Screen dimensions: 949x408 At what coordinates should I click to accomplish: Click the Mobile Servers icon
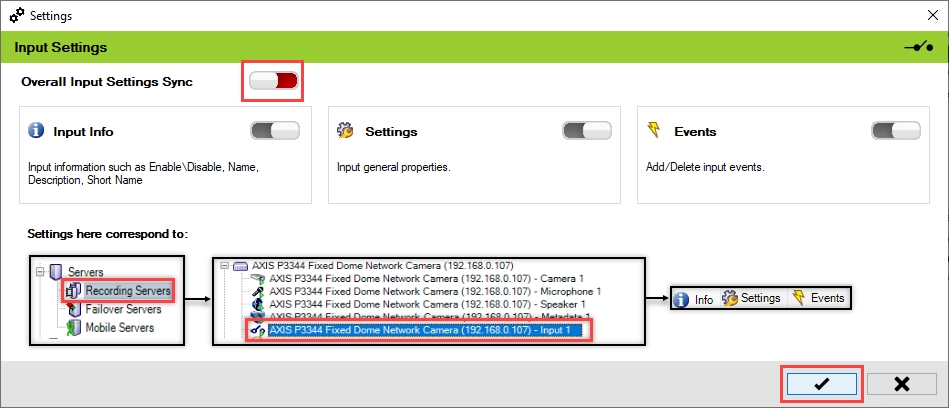point(73,327)
